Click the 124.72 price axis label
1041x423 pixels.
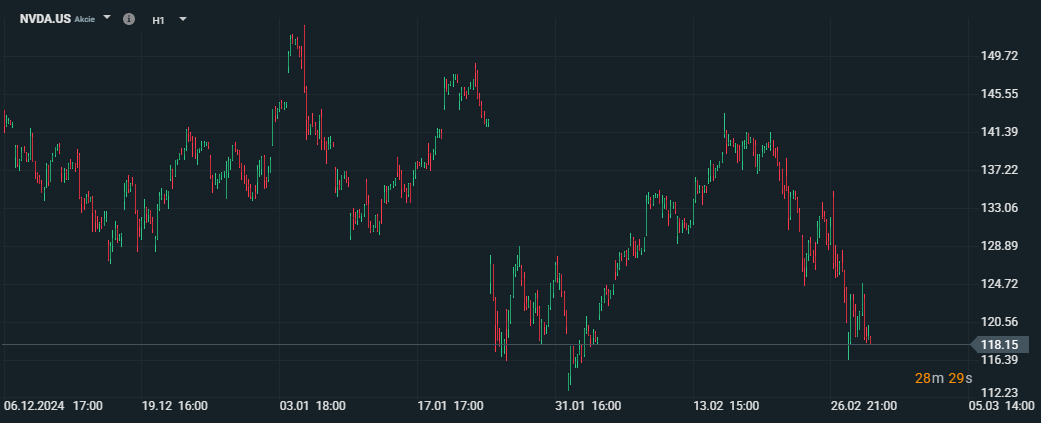(999, 284)
